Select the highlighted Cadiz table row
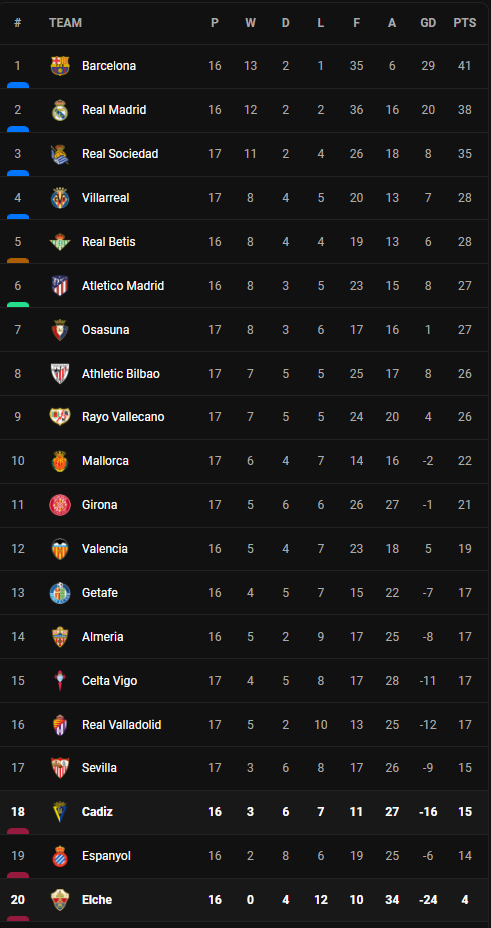The height and width of the screenshot is (928, 491). tap(244, 812)
